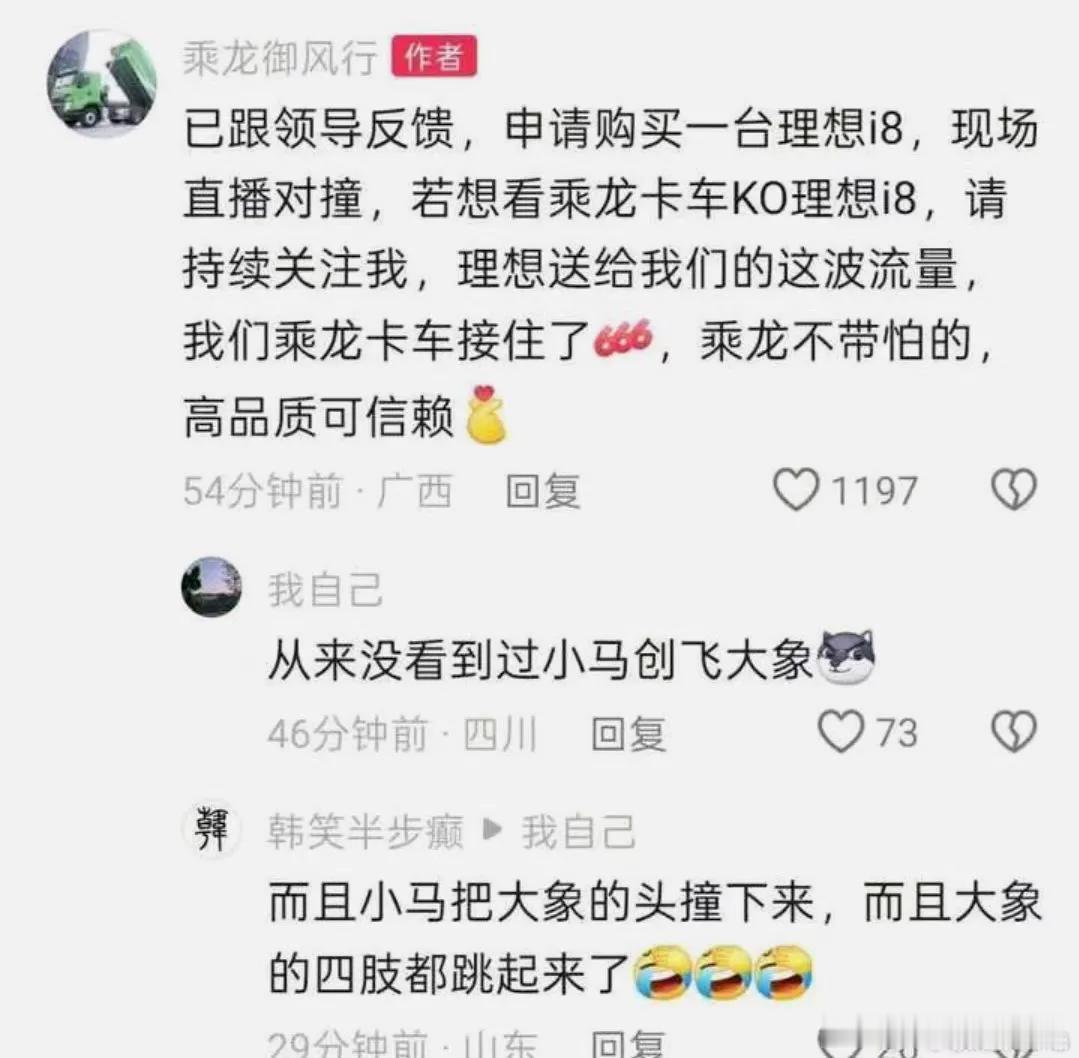
Task: Tap the red 666 sticker
Action: pyautogui.click(x=623, y=339)
